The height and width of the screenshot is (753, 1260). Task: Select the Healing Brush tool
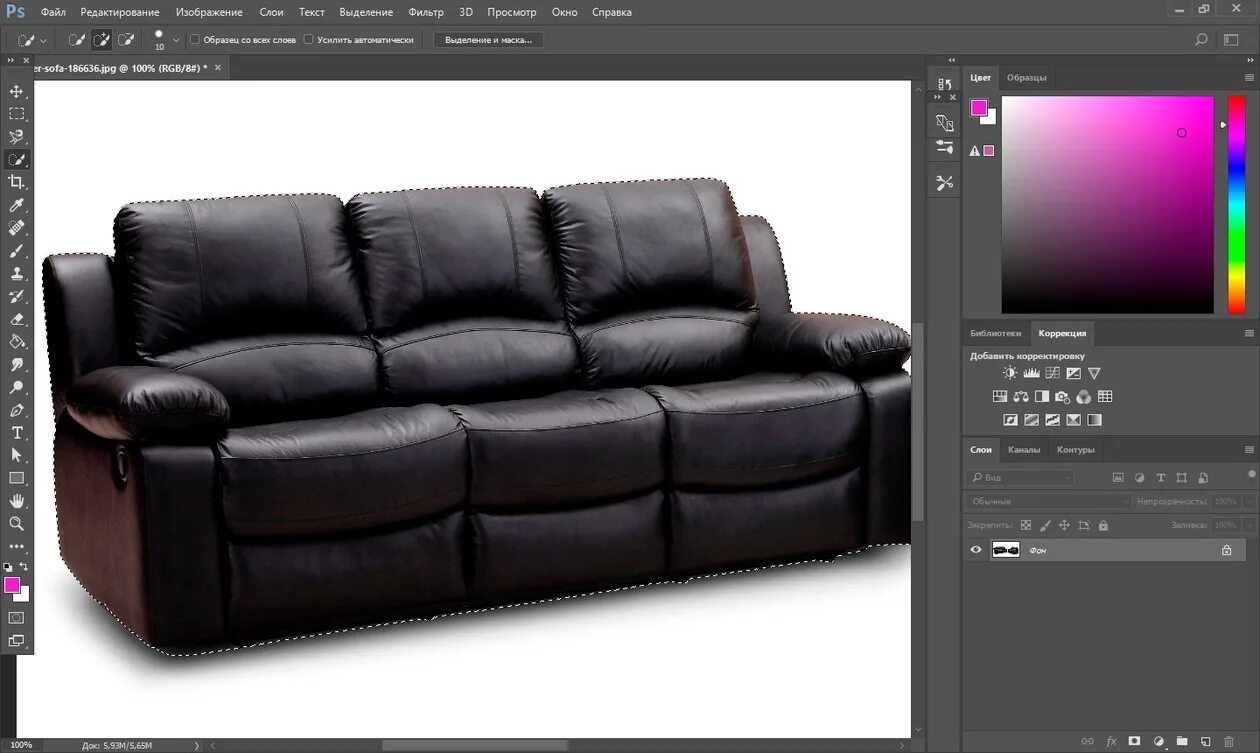point(16,228)
